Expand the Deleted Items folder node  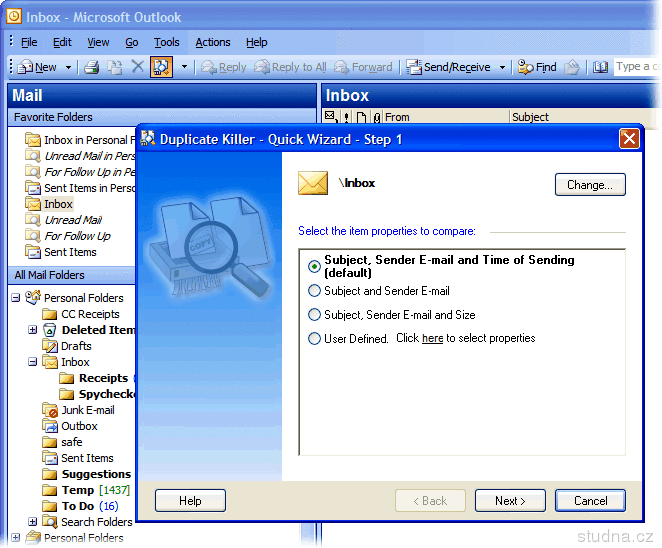point(33,330)
